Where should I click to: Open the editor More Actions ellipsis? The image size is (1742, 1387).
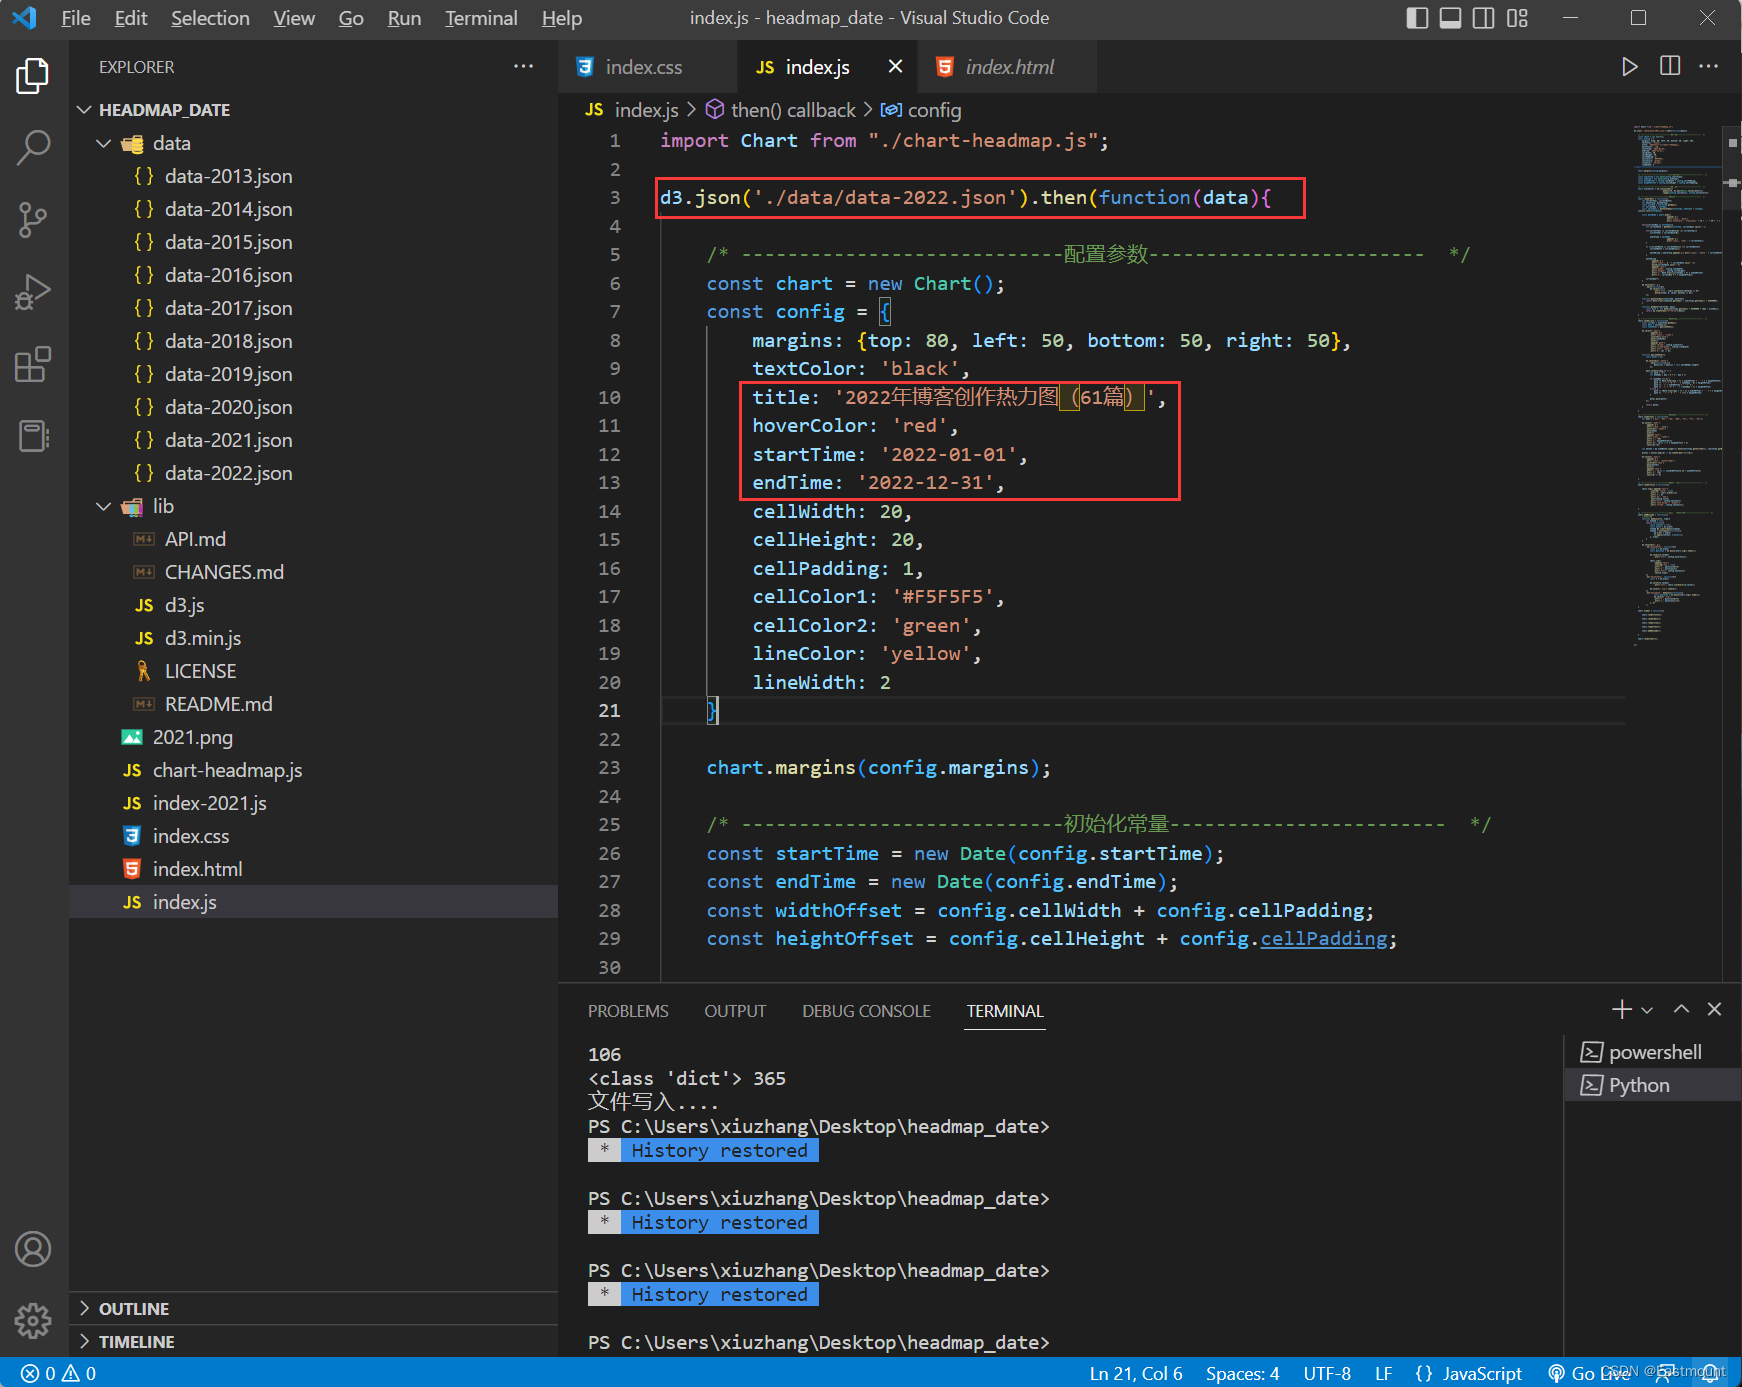click(x=1709, y=66)
